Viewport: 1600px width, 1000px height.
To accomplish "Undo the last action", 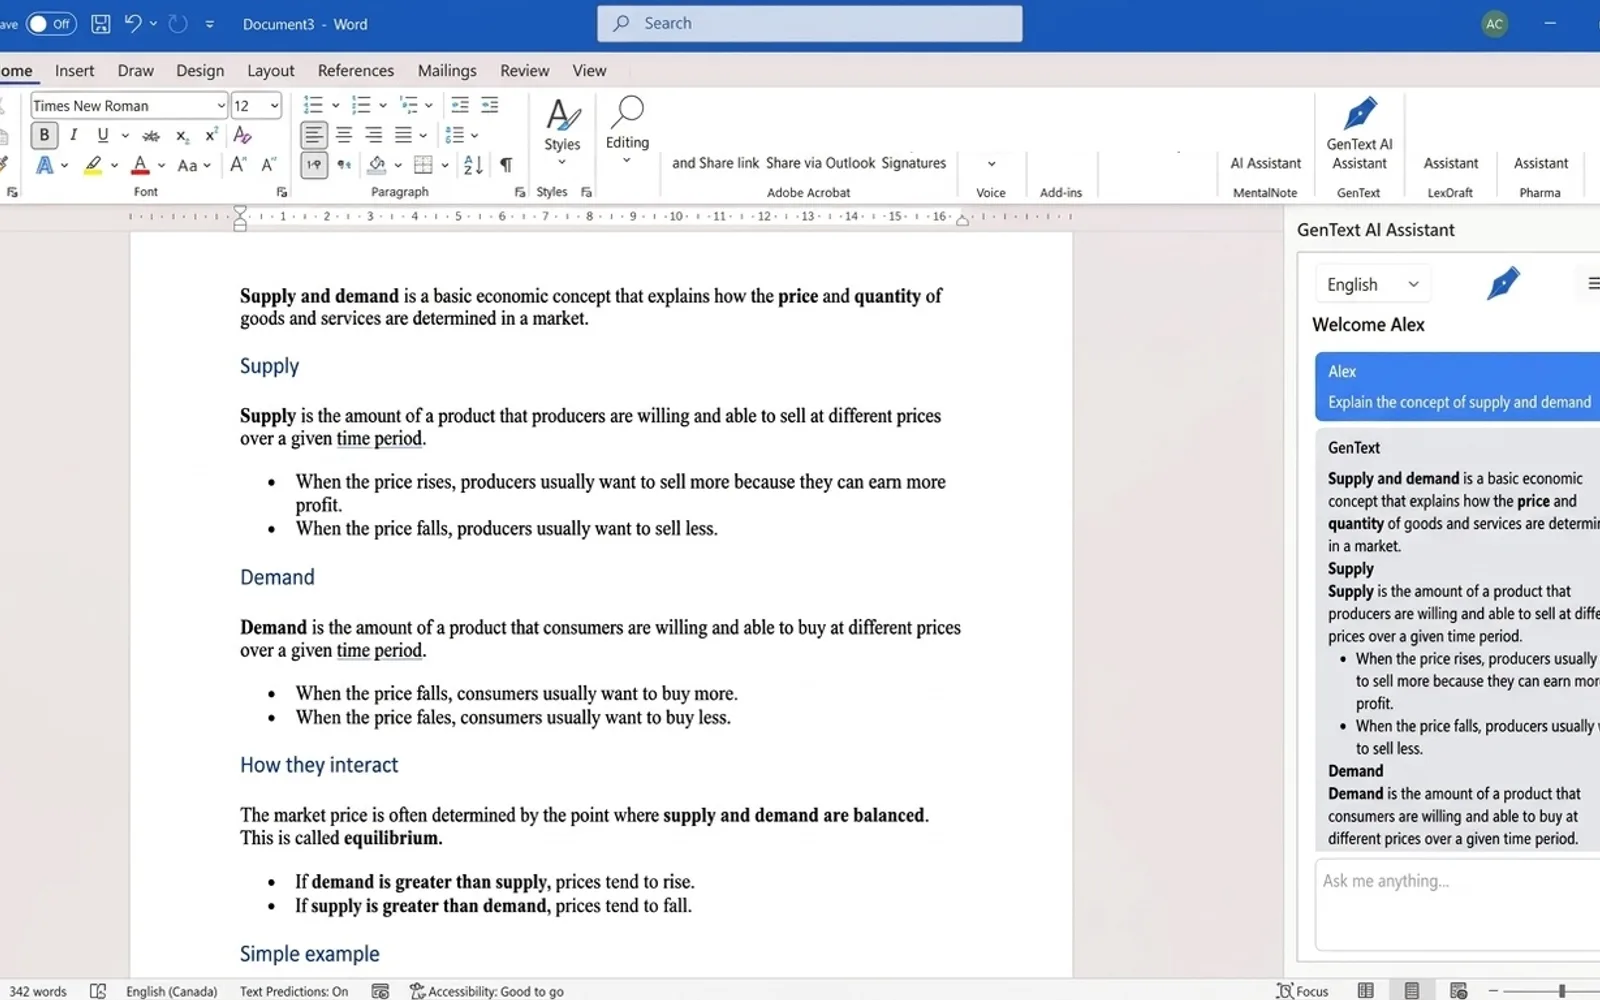I will [x=132, y=24].
